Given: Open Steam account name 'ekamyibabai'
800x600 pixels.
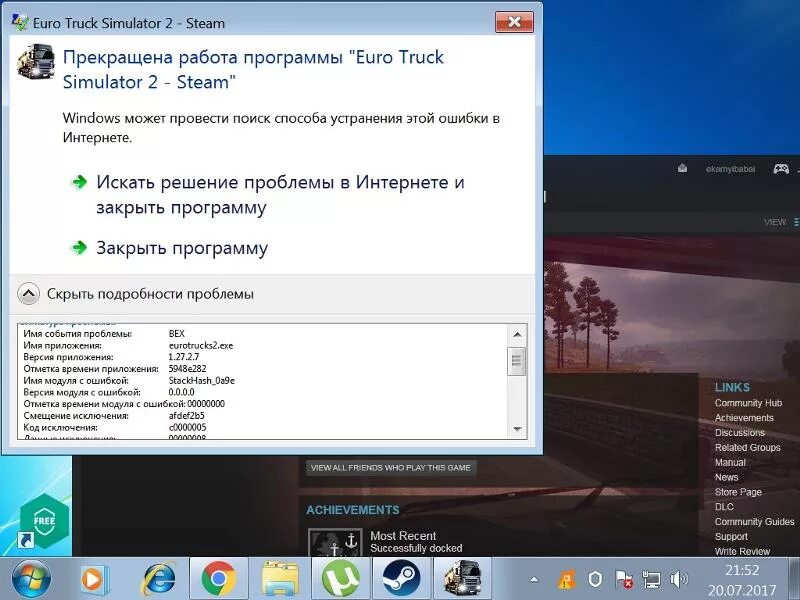Looking at the screenshot, I should (731, 169).
